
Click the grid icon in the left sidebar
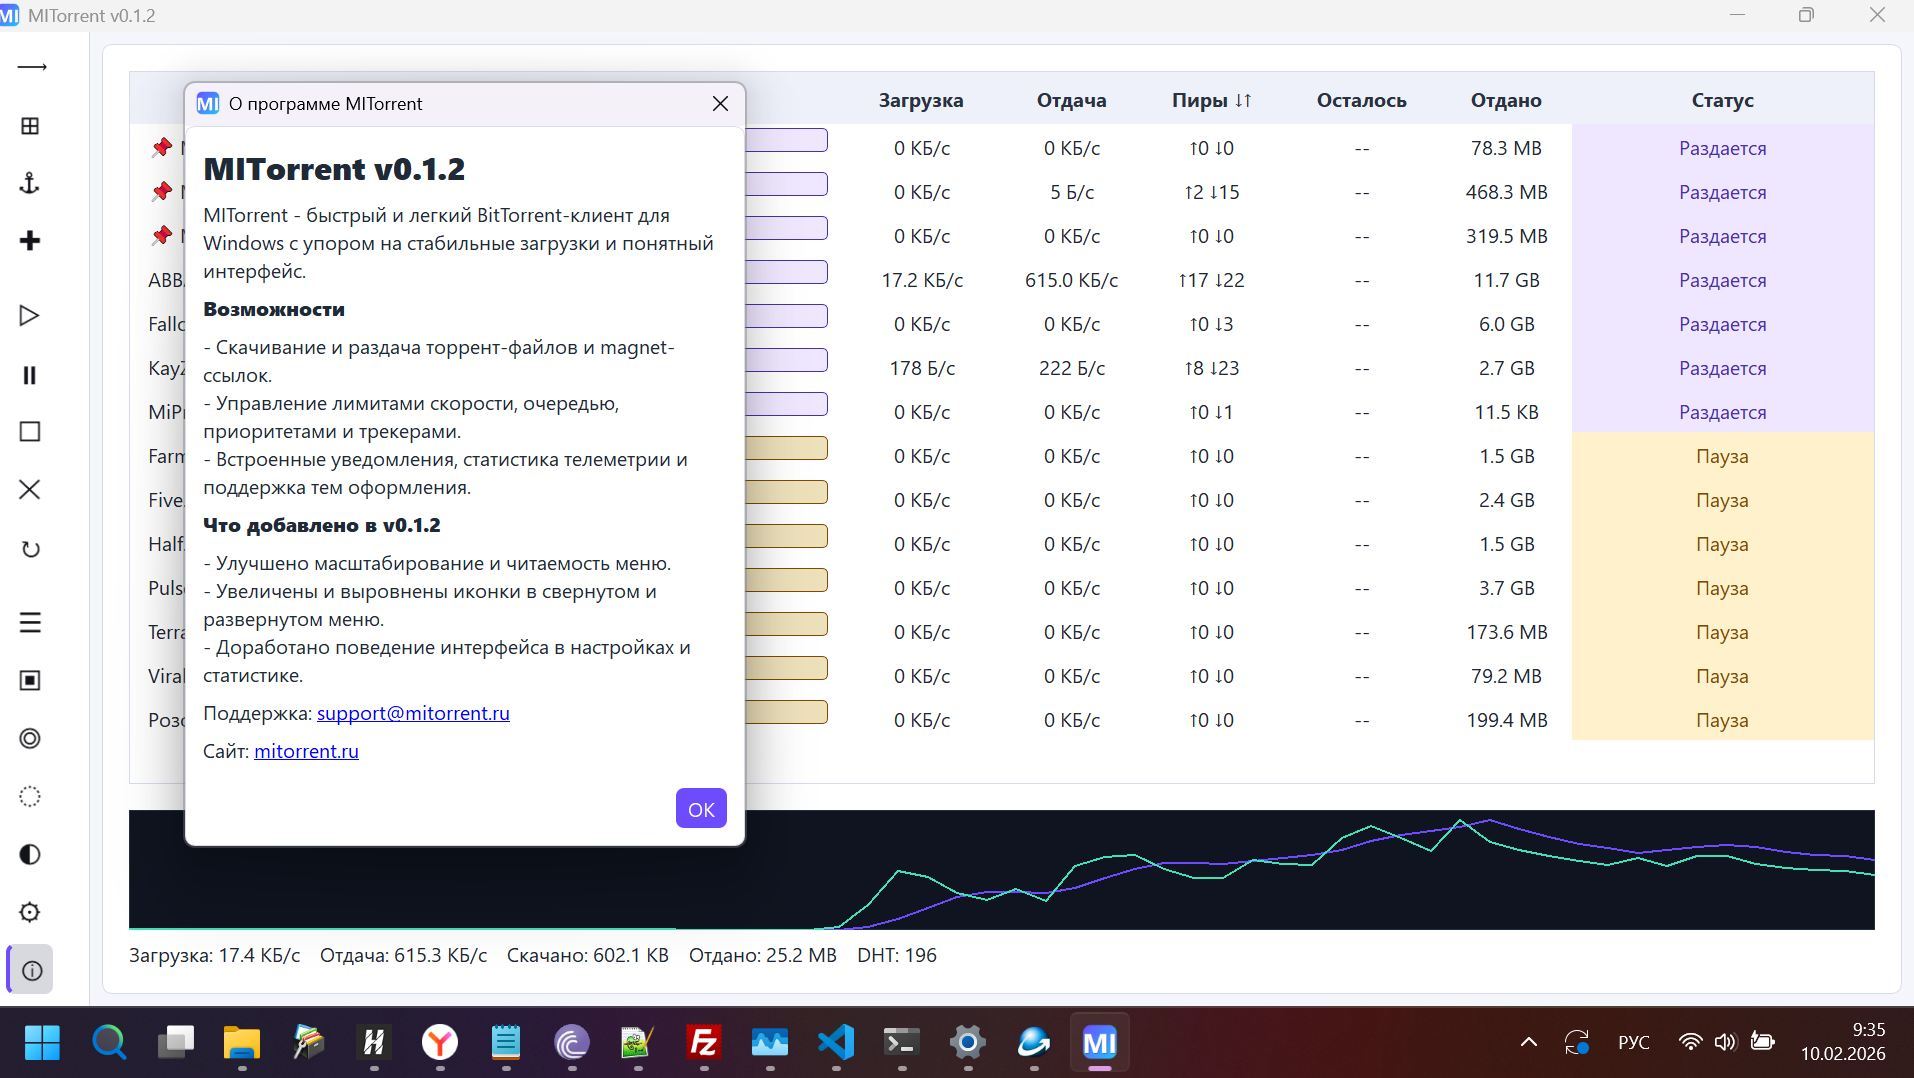pyautogui.click(x=31, y=126)
